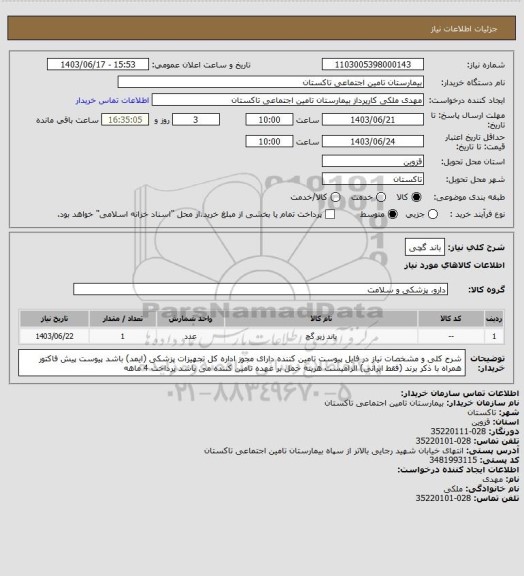
Task: Click the عدد unit cell
Action: point(190,336)
